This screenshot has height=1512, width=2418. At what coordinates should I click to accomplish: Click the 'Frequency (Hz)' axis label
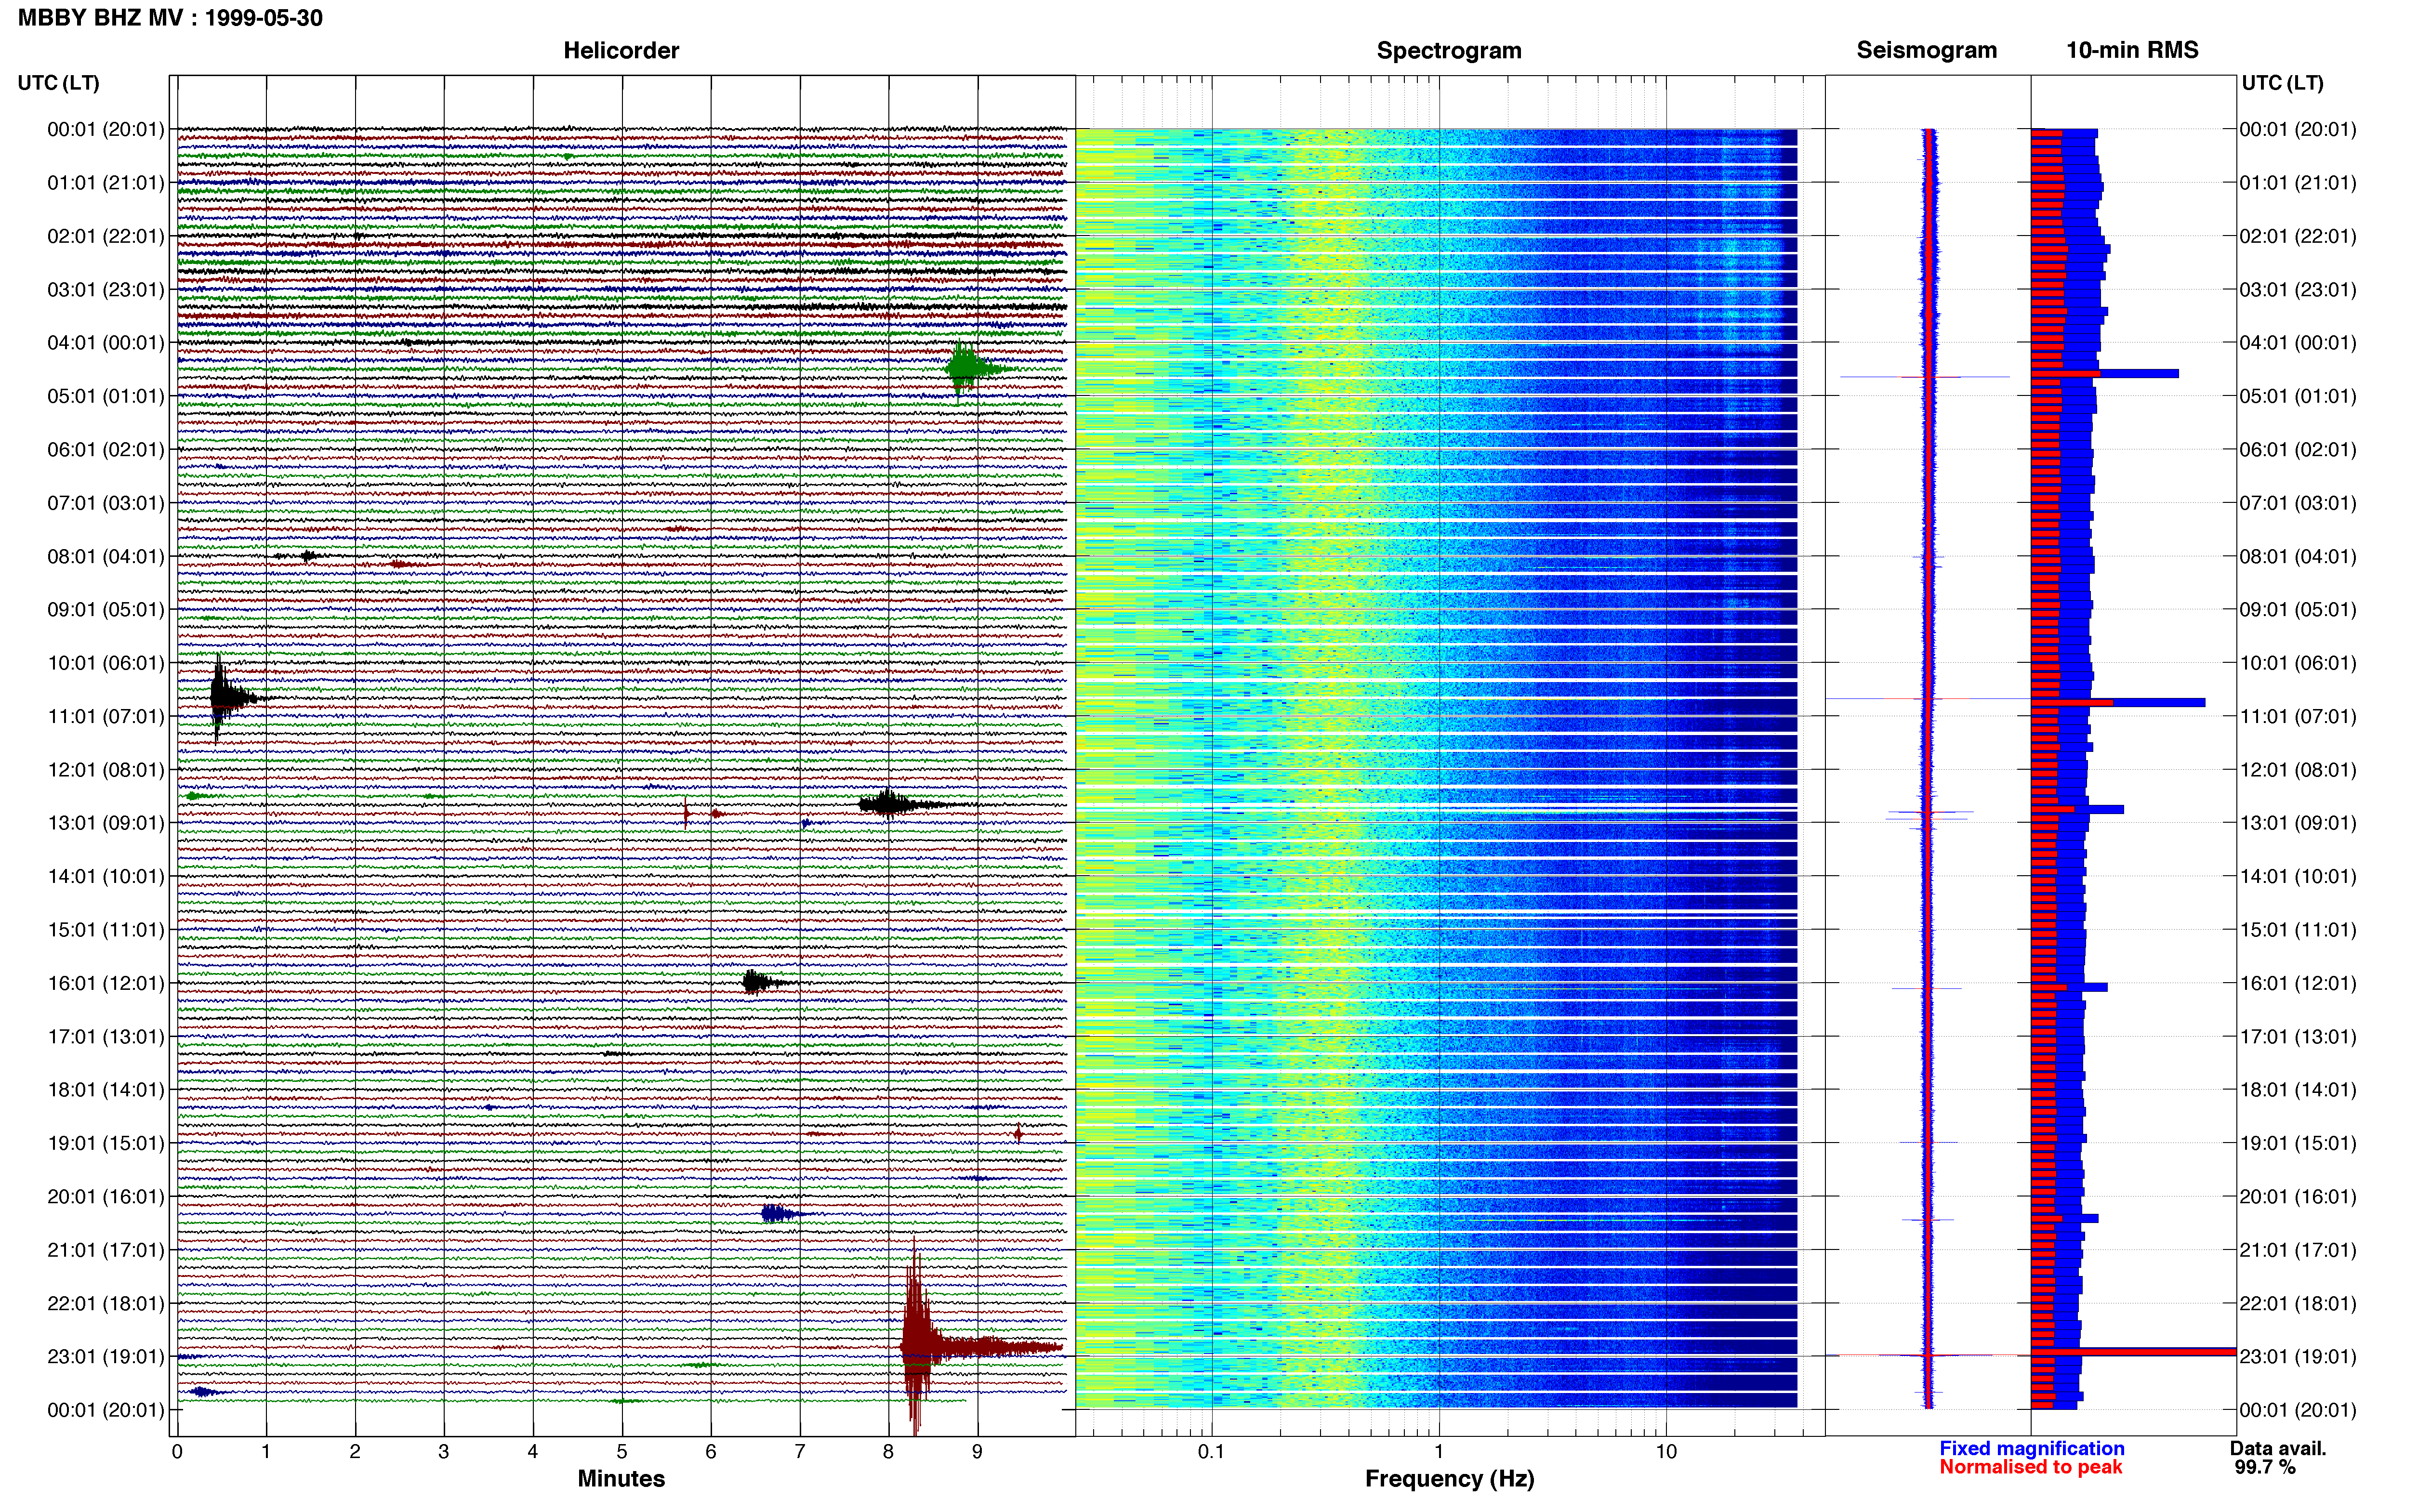pyautogui.click(x=1449, y=1479)
